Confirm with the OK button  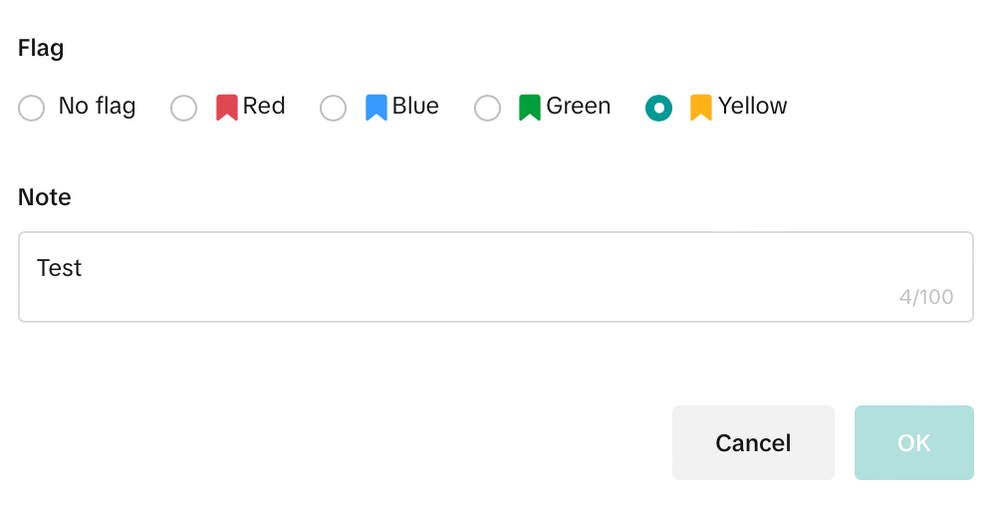(913, 443)
